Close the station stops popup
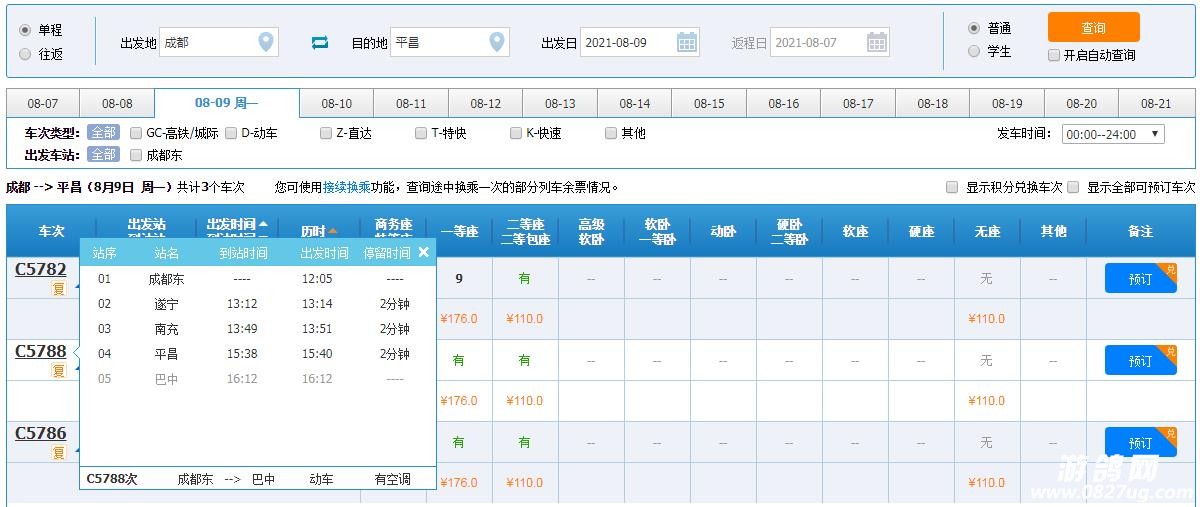 [423, 252]
